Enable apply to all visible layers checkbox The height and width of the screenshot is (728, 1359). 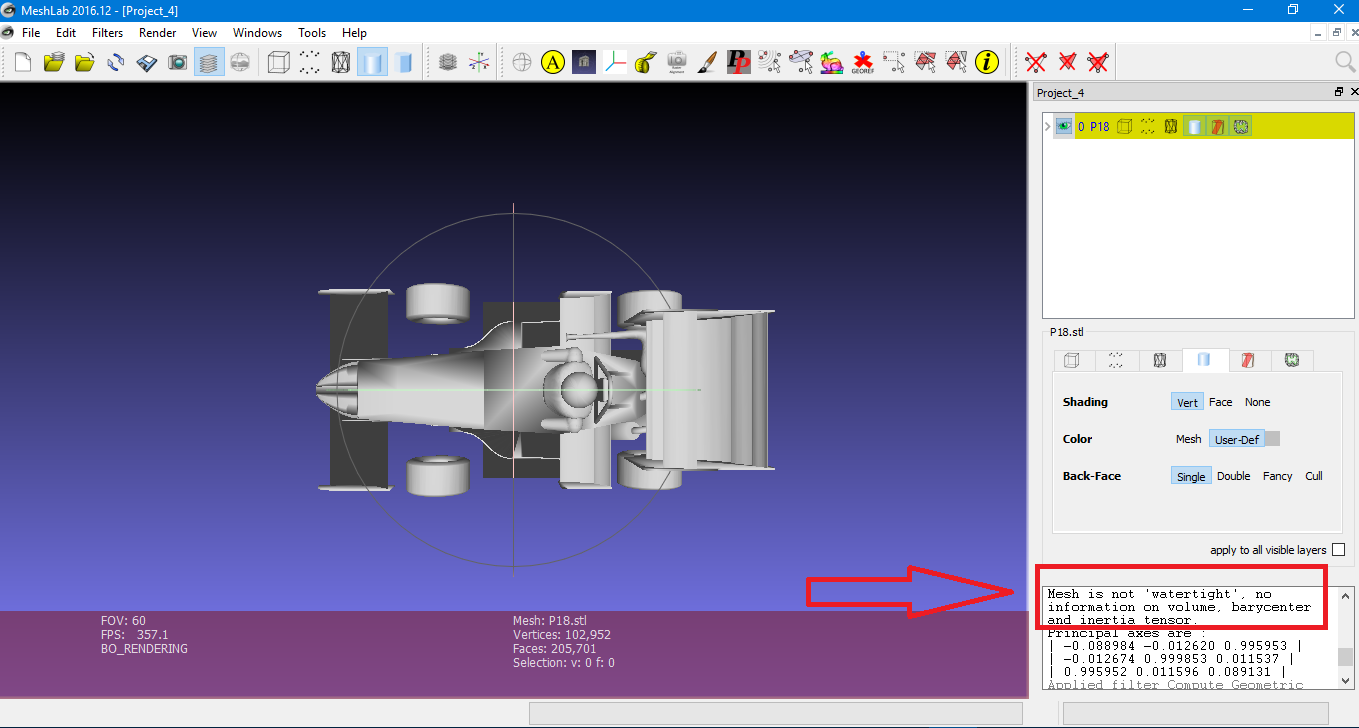(x=1338, y=550)
